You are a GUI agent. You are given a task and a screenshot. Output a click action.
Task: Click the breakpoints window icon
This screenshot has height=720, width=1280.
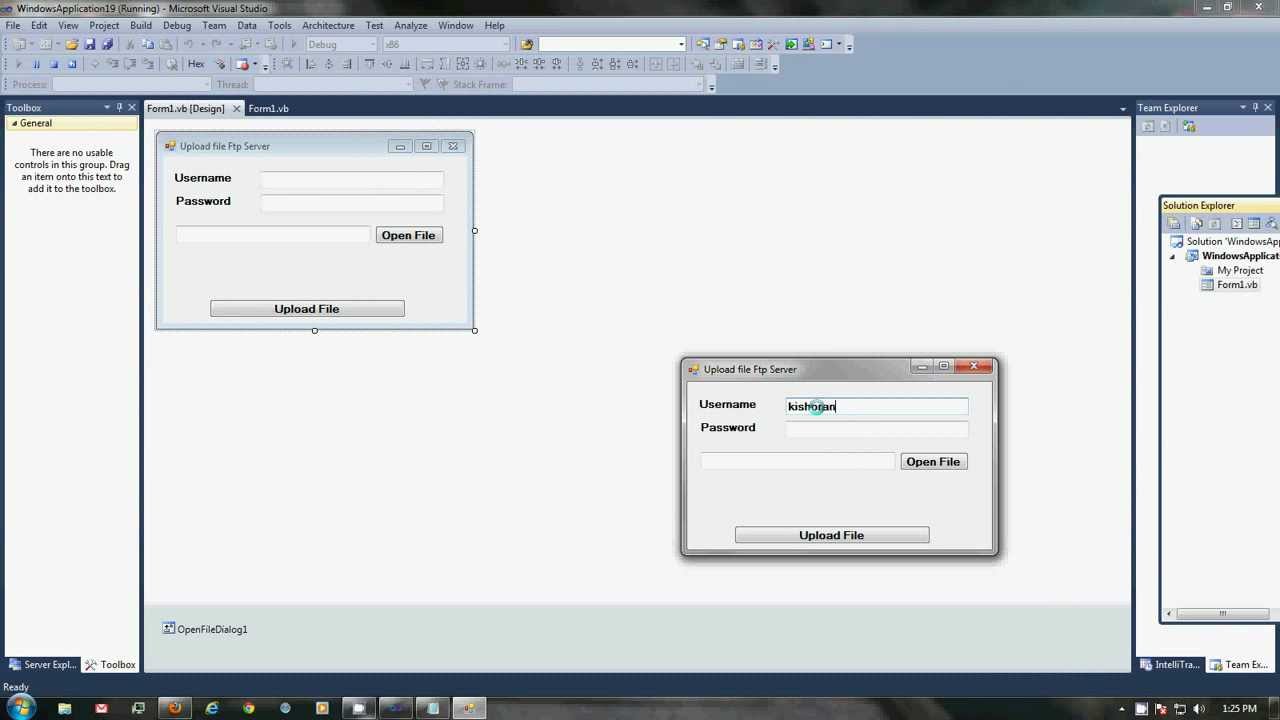(241, 64)
